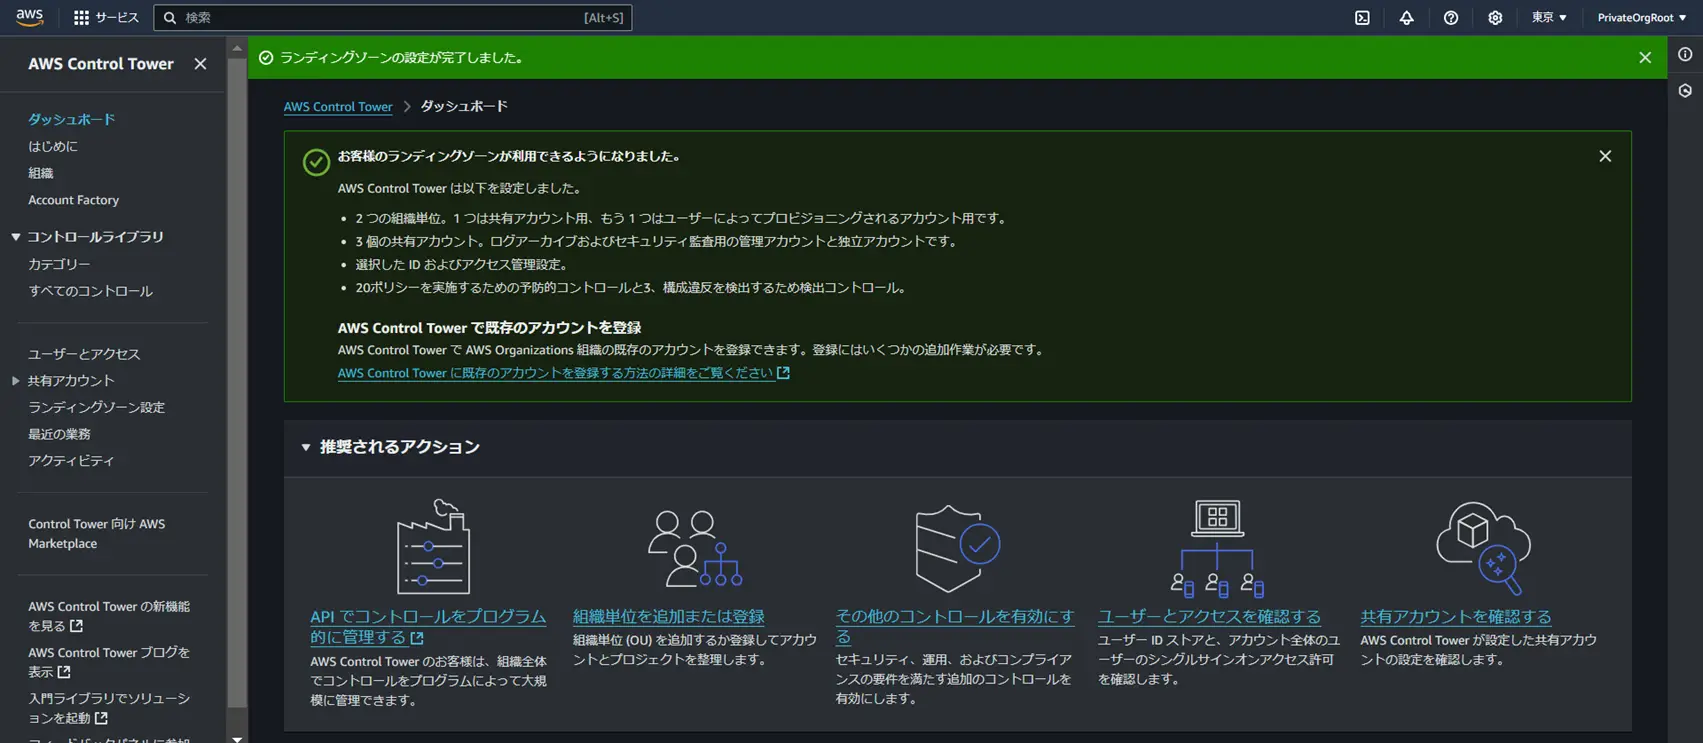The width and height of the screenshot is (1703, 743).
Task: Collapse the 推奨されるアクション panel
Action: click(x=306, y=447)
